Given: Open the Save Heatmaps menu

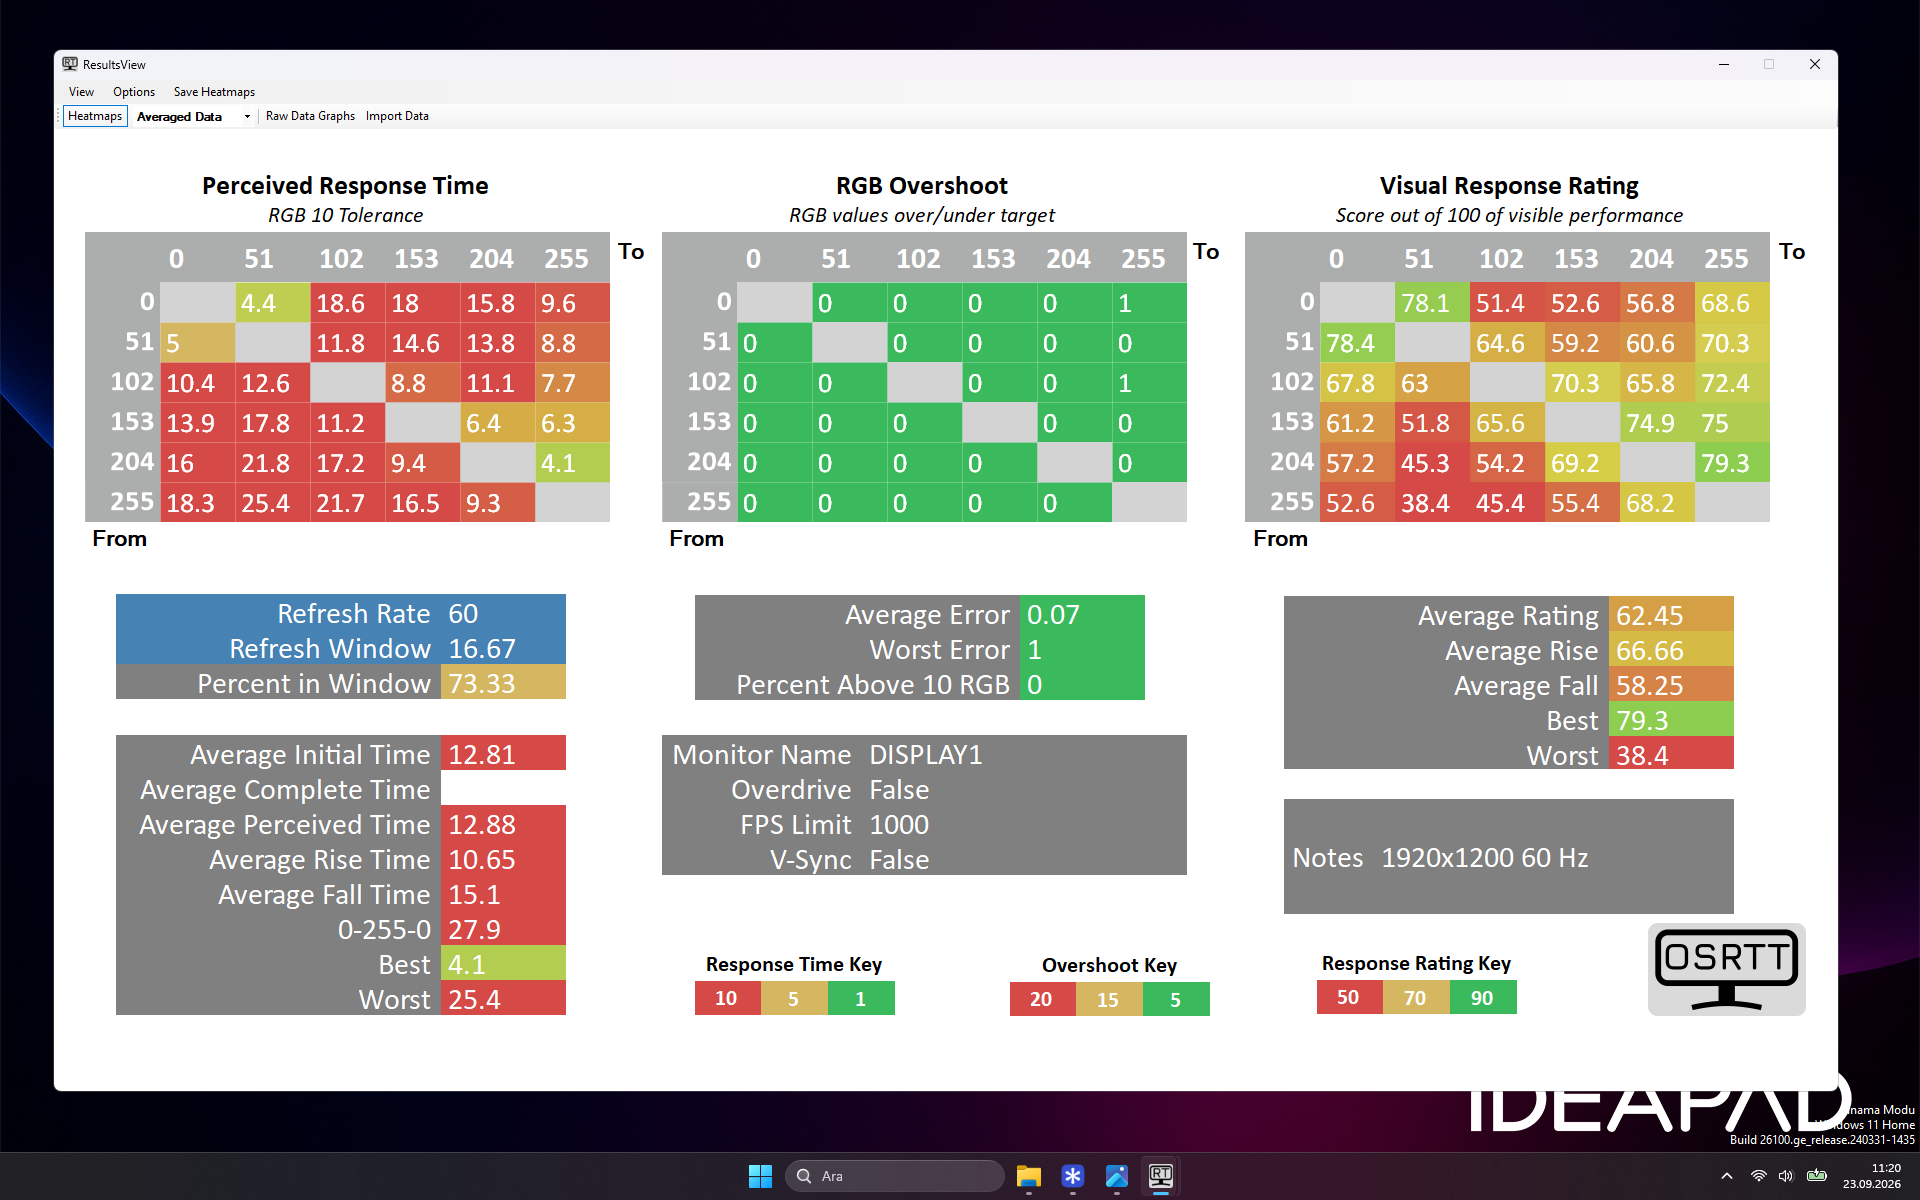Looking at the screenshot, I should [214, 92].
